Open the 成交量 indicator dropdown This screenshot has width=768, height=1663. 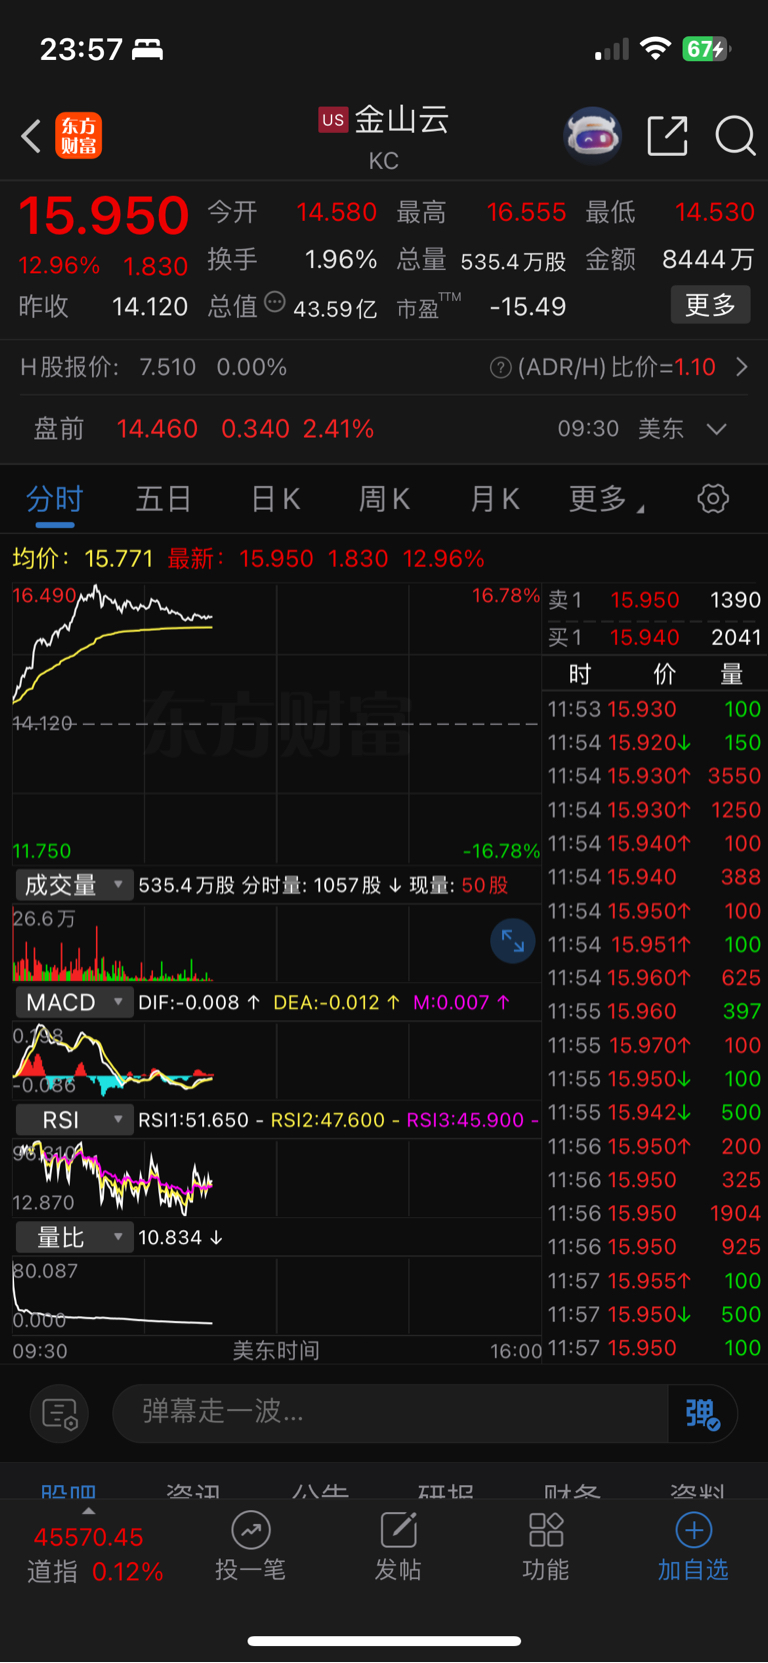click(74, 885)
